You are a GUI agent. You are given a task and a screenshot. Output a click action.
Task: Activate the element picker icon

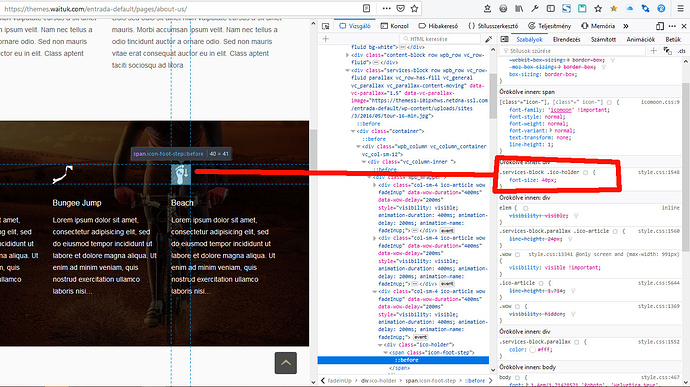326,26
